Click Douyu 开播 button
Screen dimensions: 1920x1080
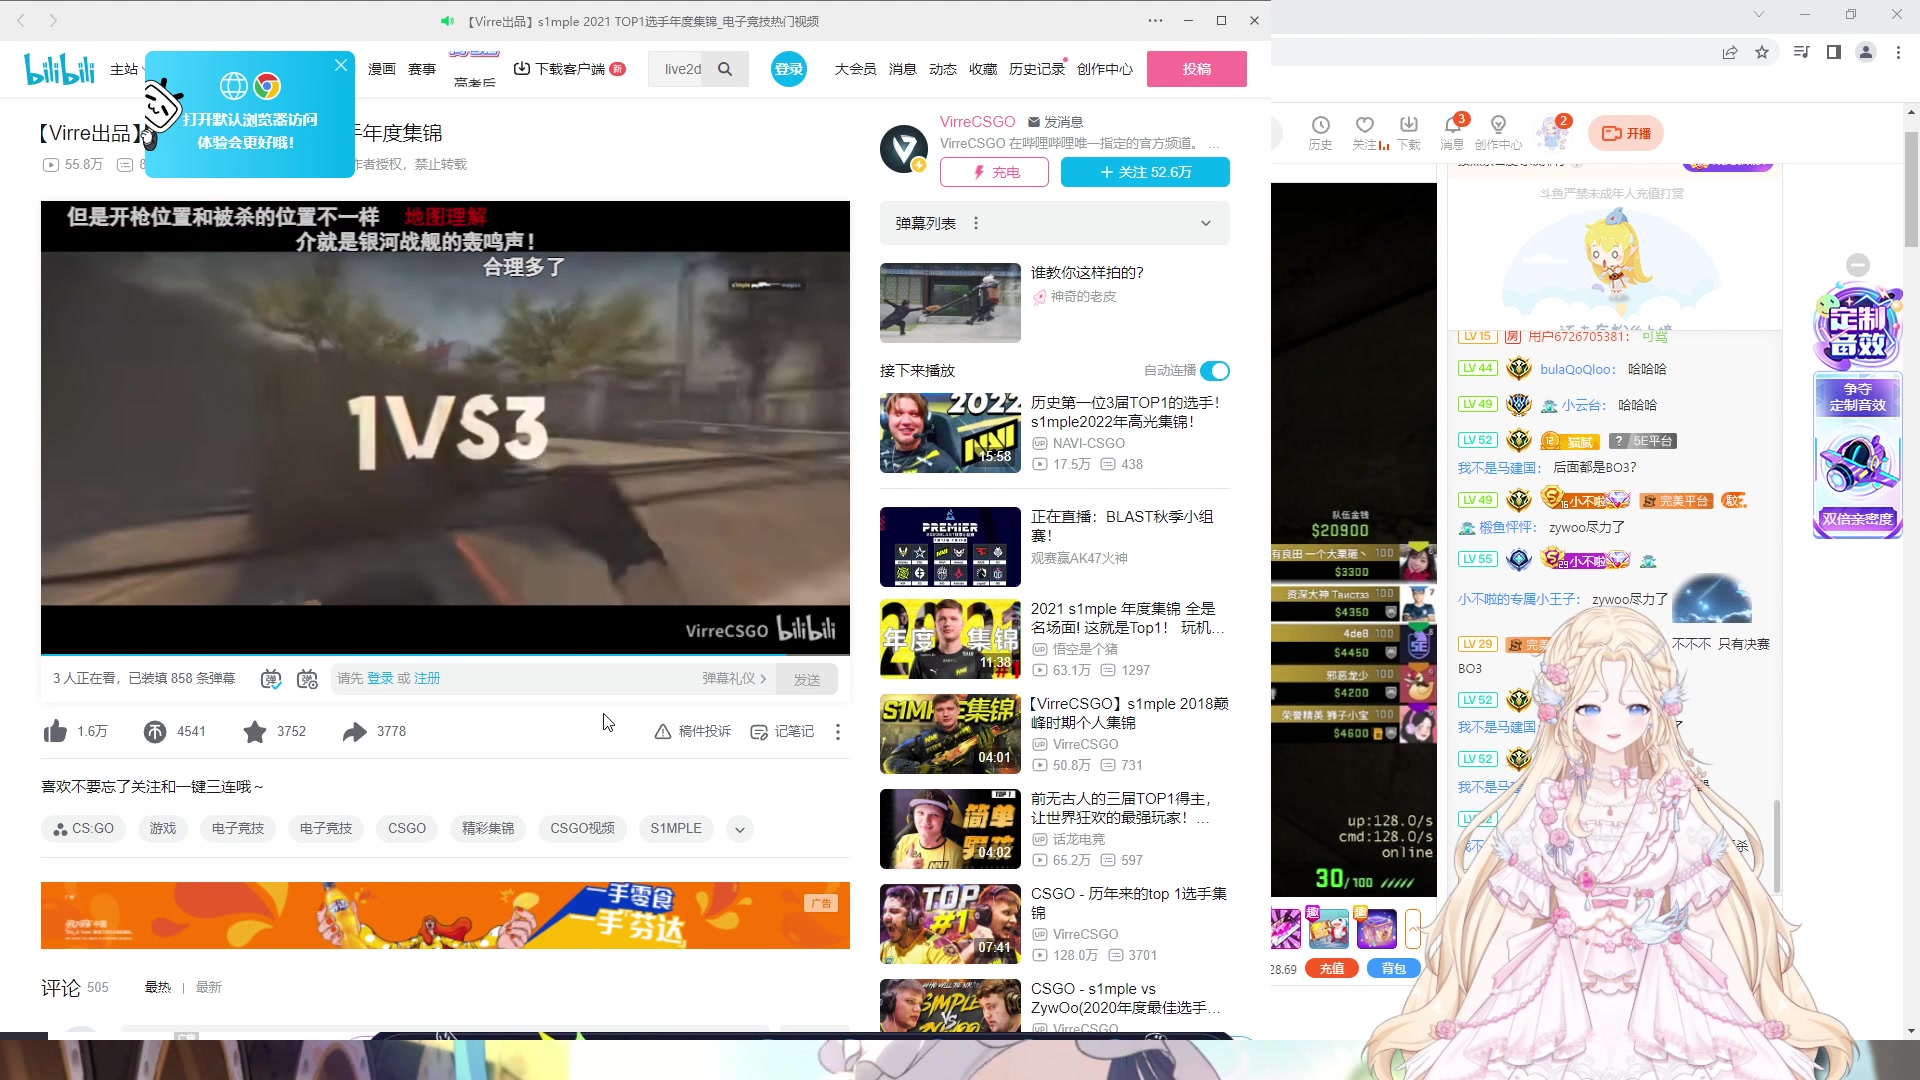tap(1626, 133)
